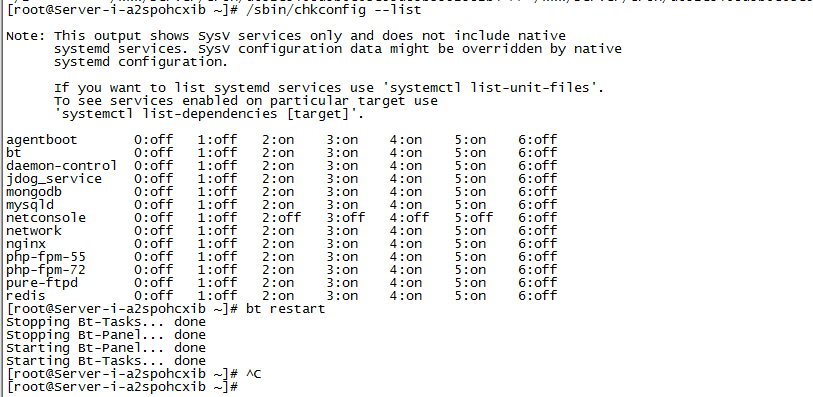Select the 'mysqld' service name
Image resolution: width=813 pixels, height=397 pixels.
pos(30,205)
